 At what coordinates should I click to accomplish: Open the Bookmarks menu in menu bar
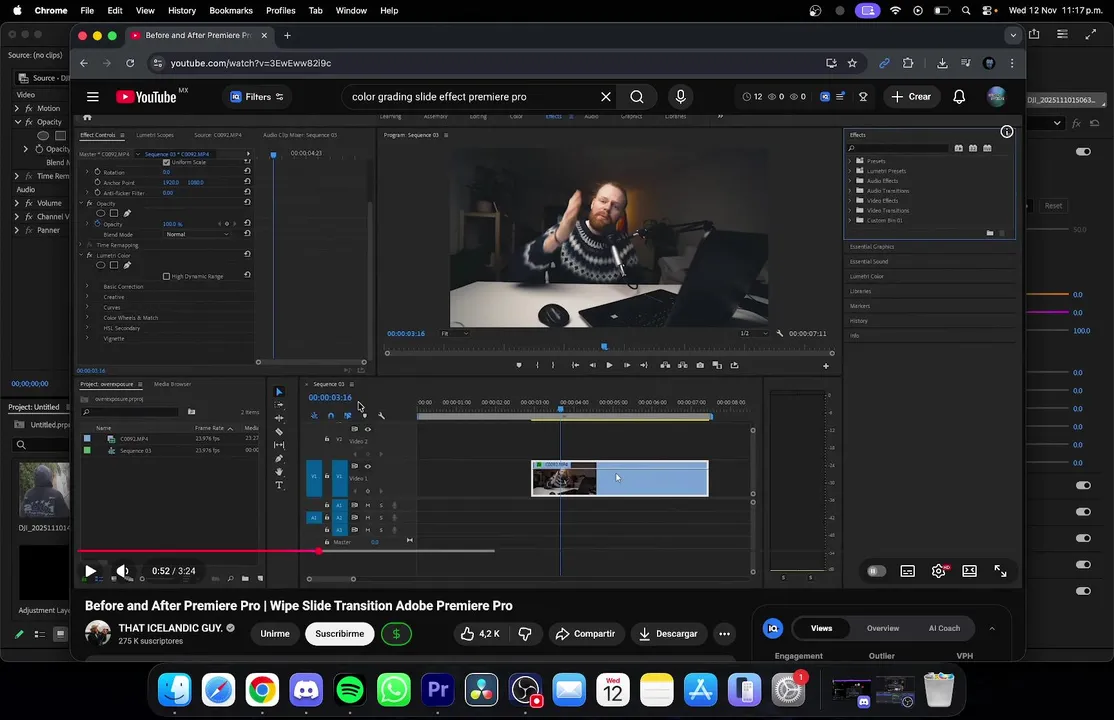[x=231, y=11]
